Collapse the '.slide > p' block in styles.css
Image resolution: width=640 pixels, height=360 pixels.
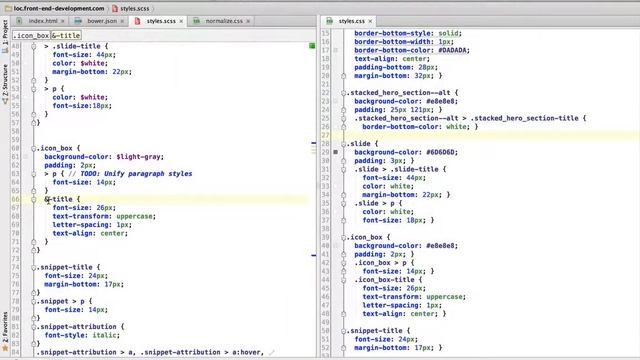coord(344,203)
